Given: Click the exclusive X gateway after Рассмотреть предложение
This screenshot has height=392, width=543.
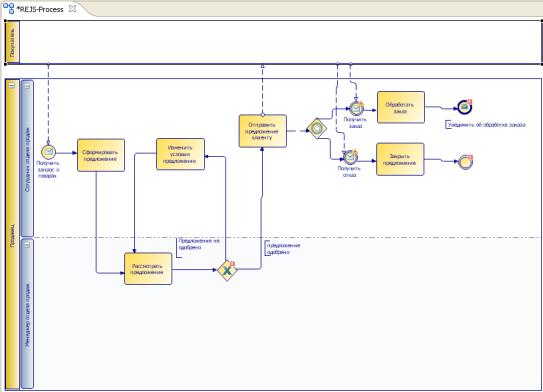Looking at the screenshot, I should 227,270.
